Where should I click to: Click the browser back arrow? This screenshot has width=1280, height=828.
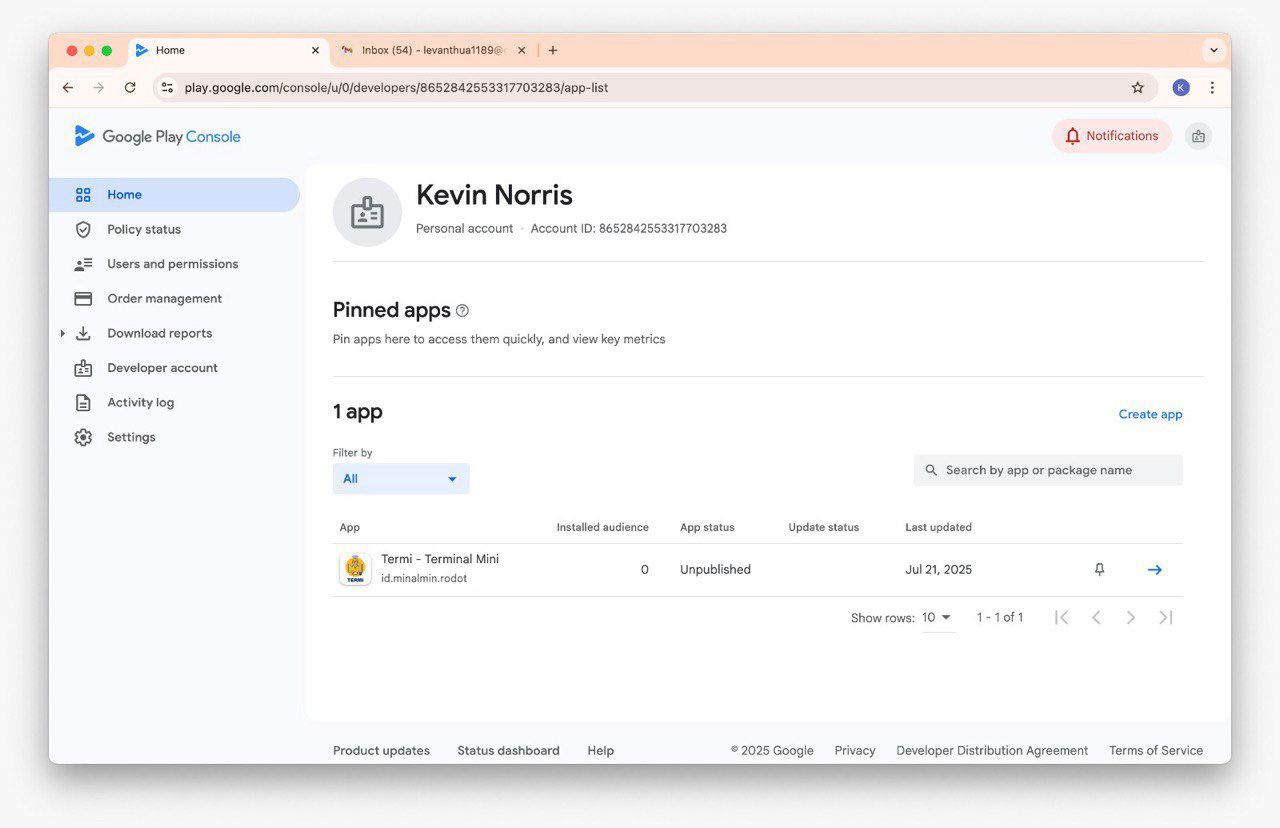pyautogui.click(x=68, y=88)
